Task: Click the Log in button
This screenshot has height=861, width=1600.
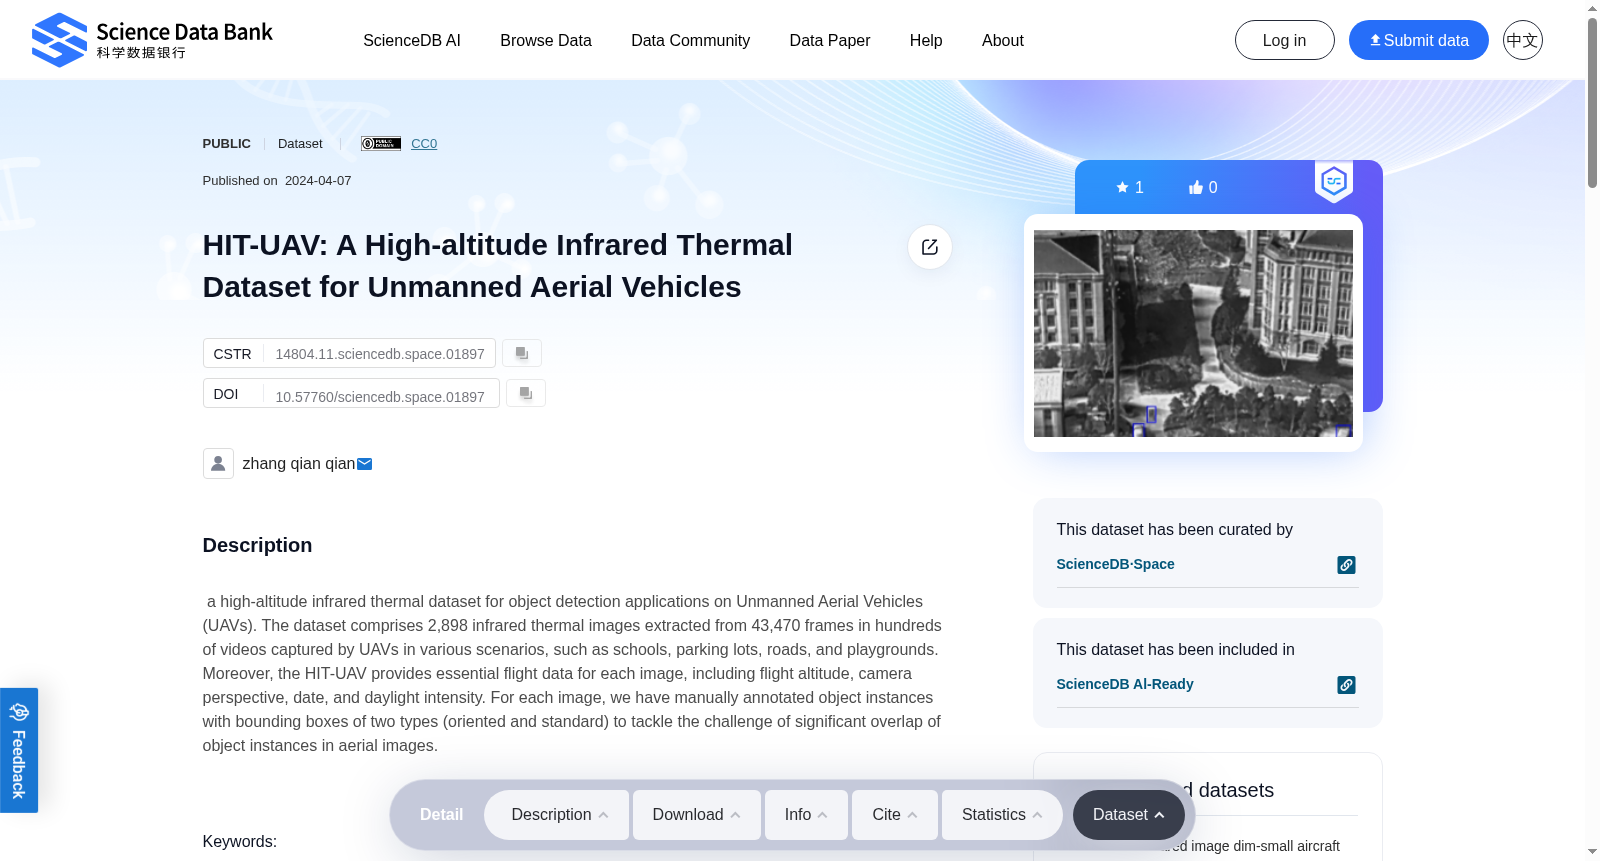Action: click(x=1285, y=40)
